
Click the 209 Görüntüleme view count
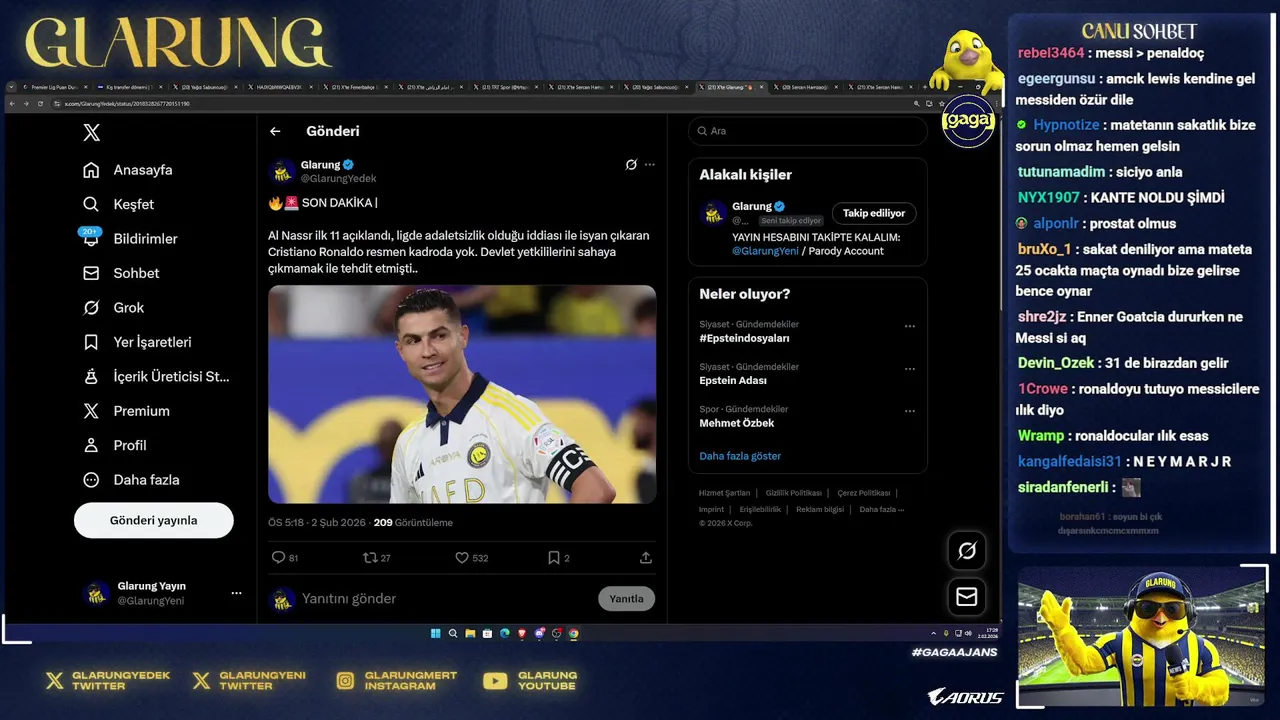[413, 523]
